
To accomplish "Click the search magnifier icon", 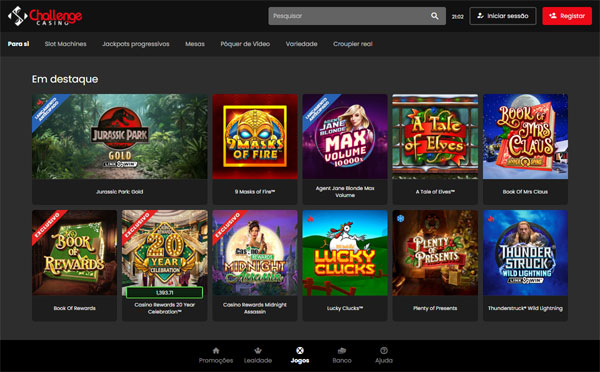I will tap(435, 16).
